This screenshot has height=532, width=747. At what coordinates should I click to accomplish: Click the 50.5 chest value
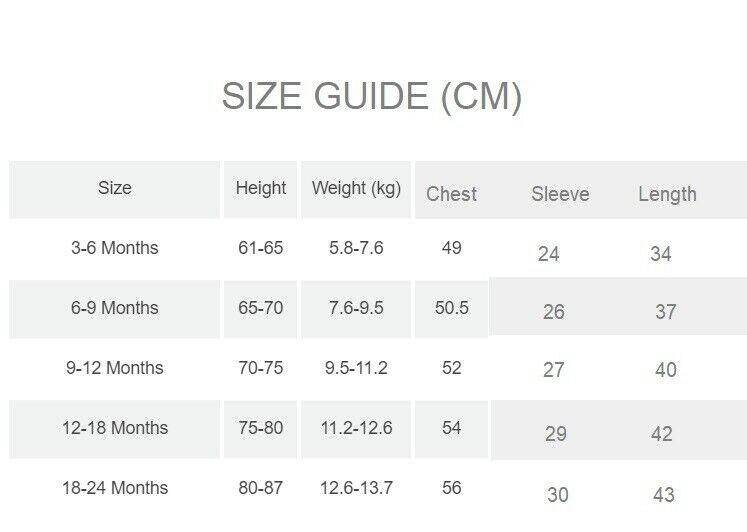(x=452, y=308)
